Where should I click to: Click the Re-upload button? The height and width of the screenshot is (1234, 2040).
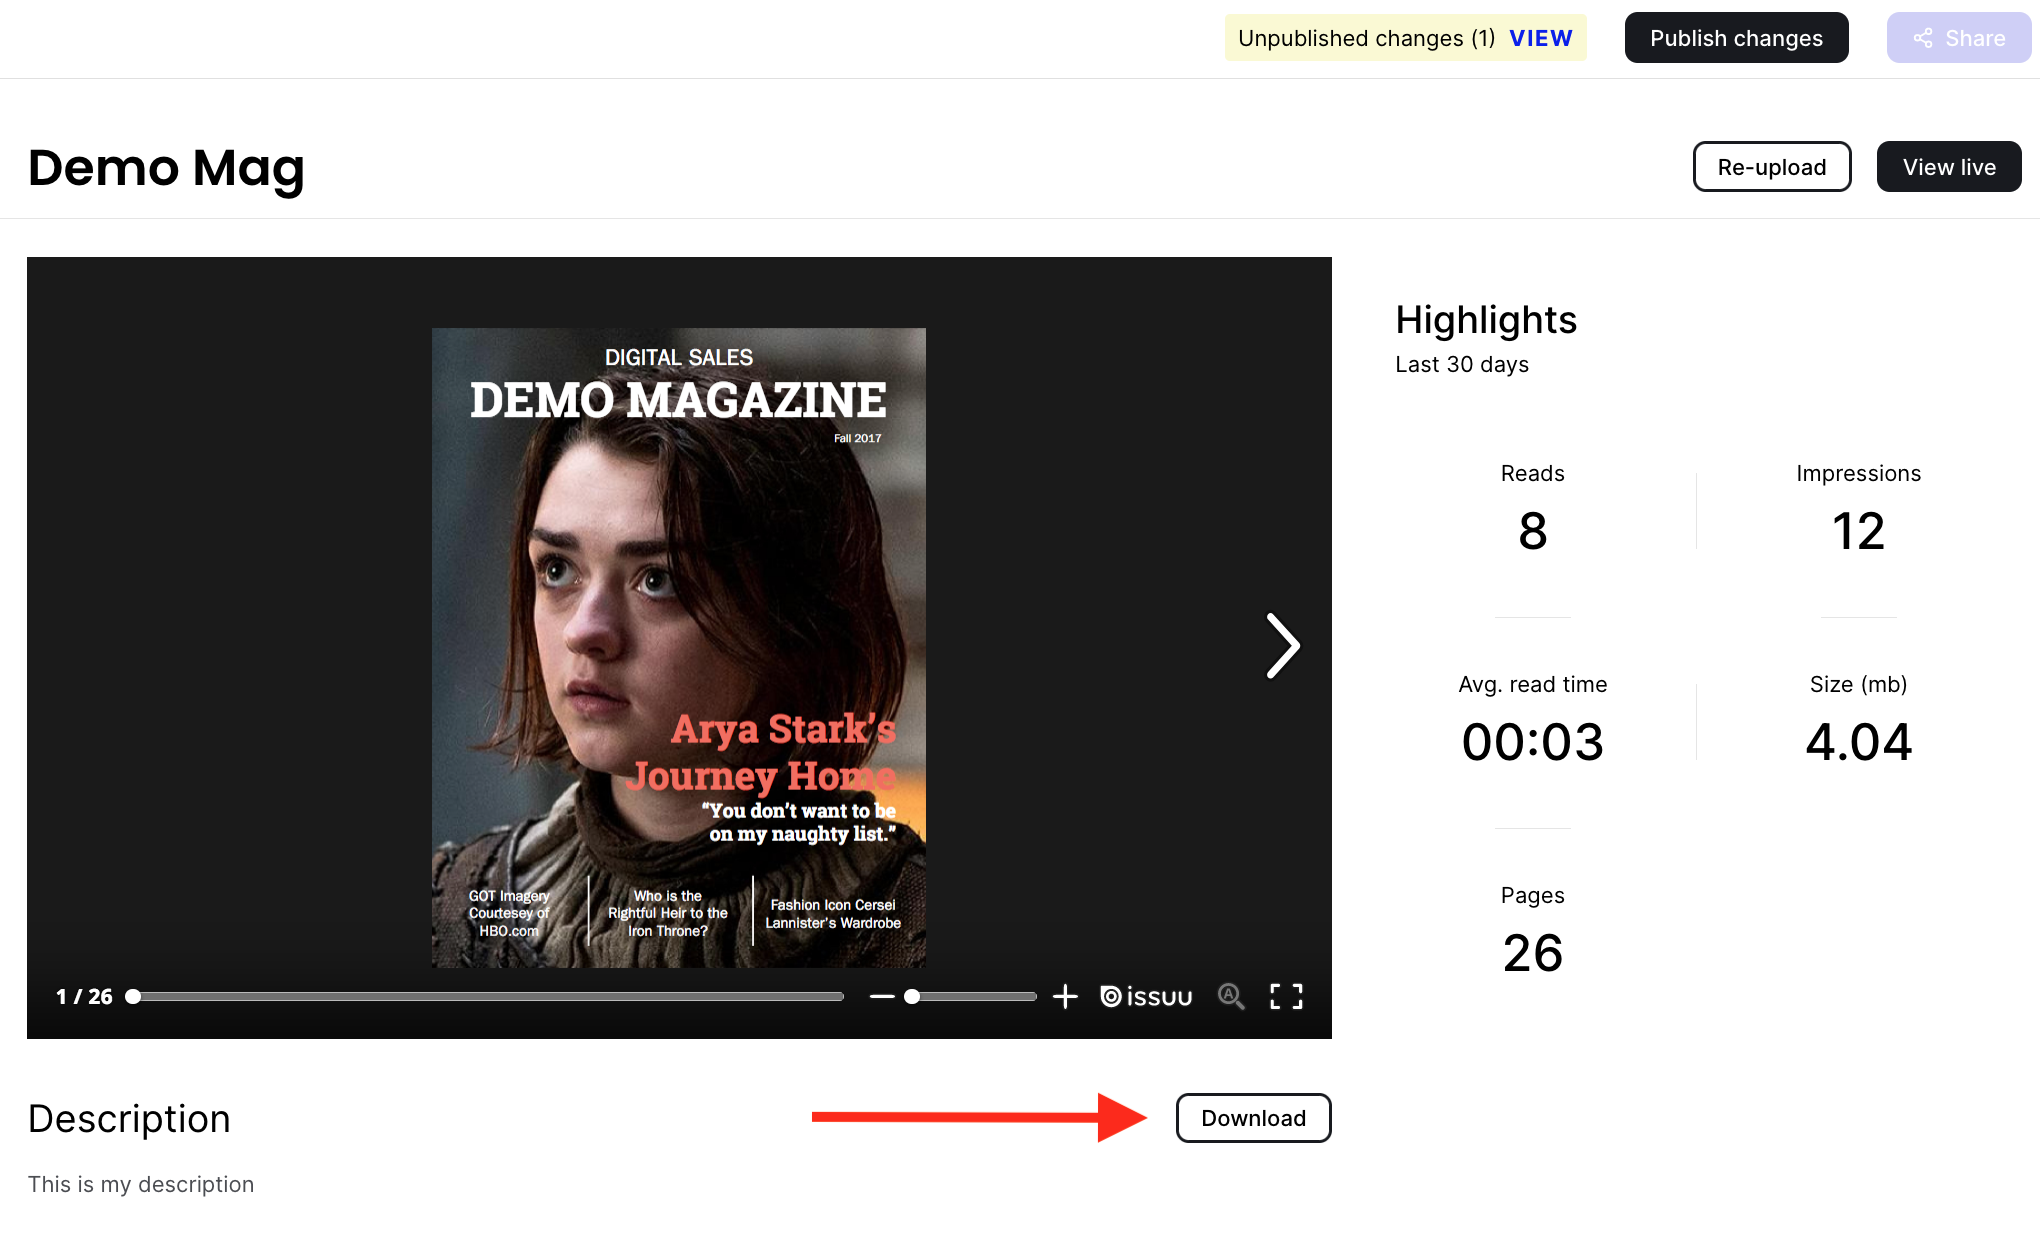[x=1772, y=167]
